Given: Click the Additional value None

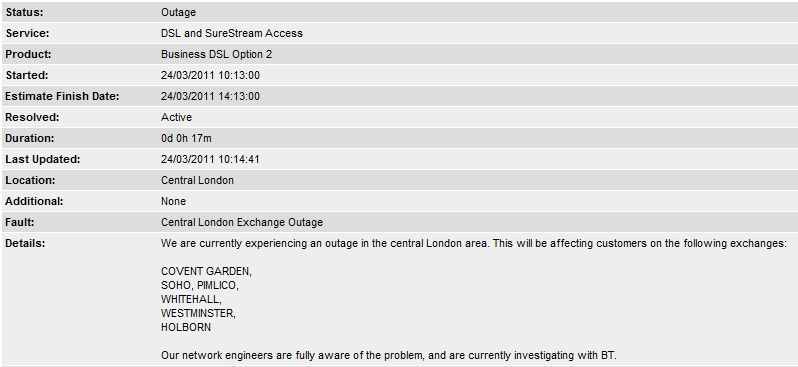Looking at the screenshot, I should click(174, 202).
